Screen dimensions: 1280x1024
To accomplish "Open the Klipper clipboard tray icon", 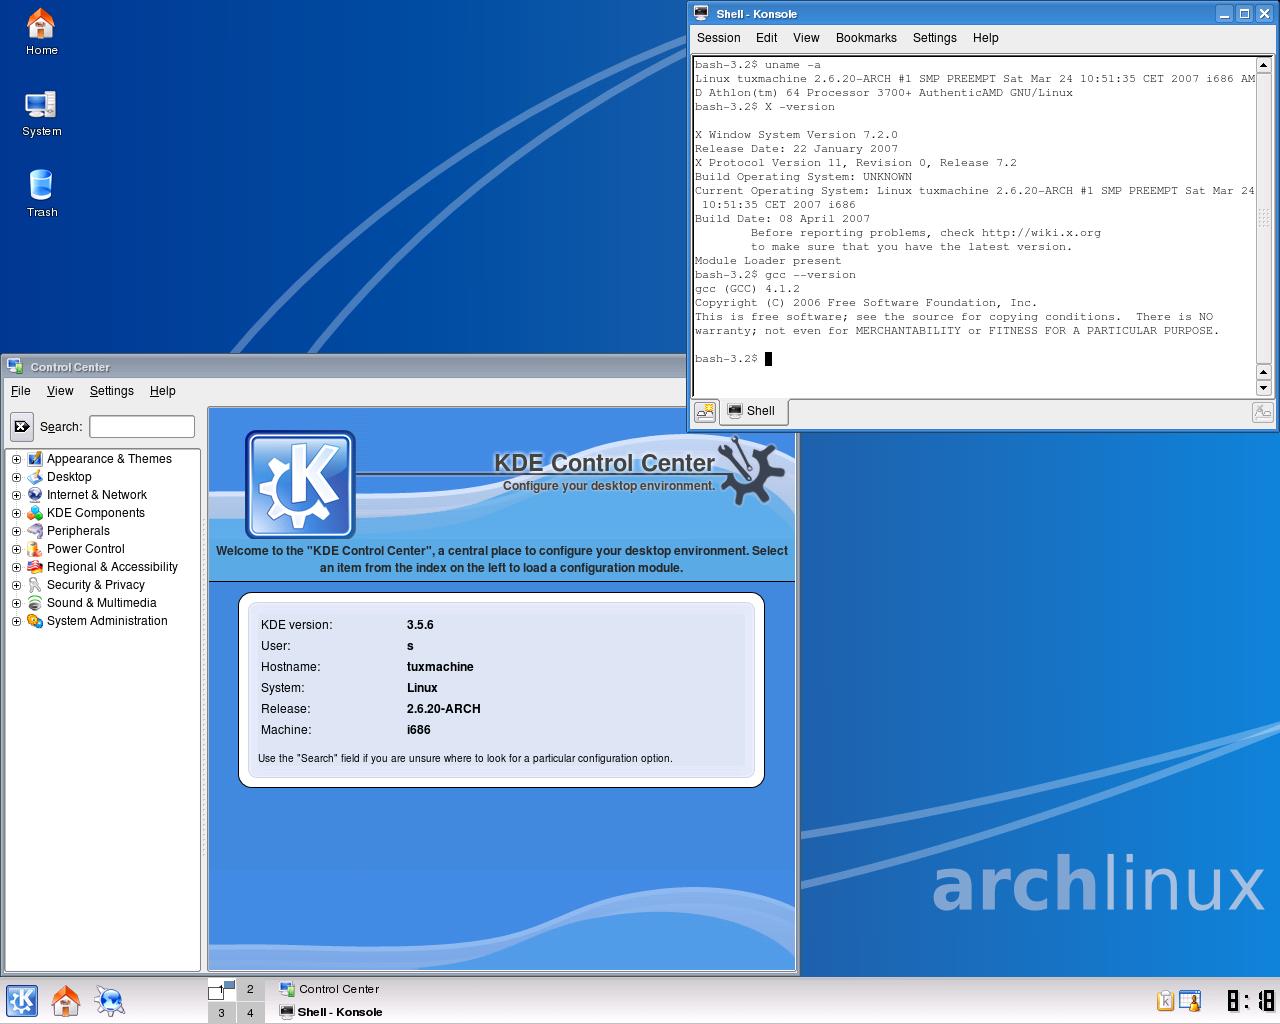I will pyautogui.click(x=1165, y=1000).
